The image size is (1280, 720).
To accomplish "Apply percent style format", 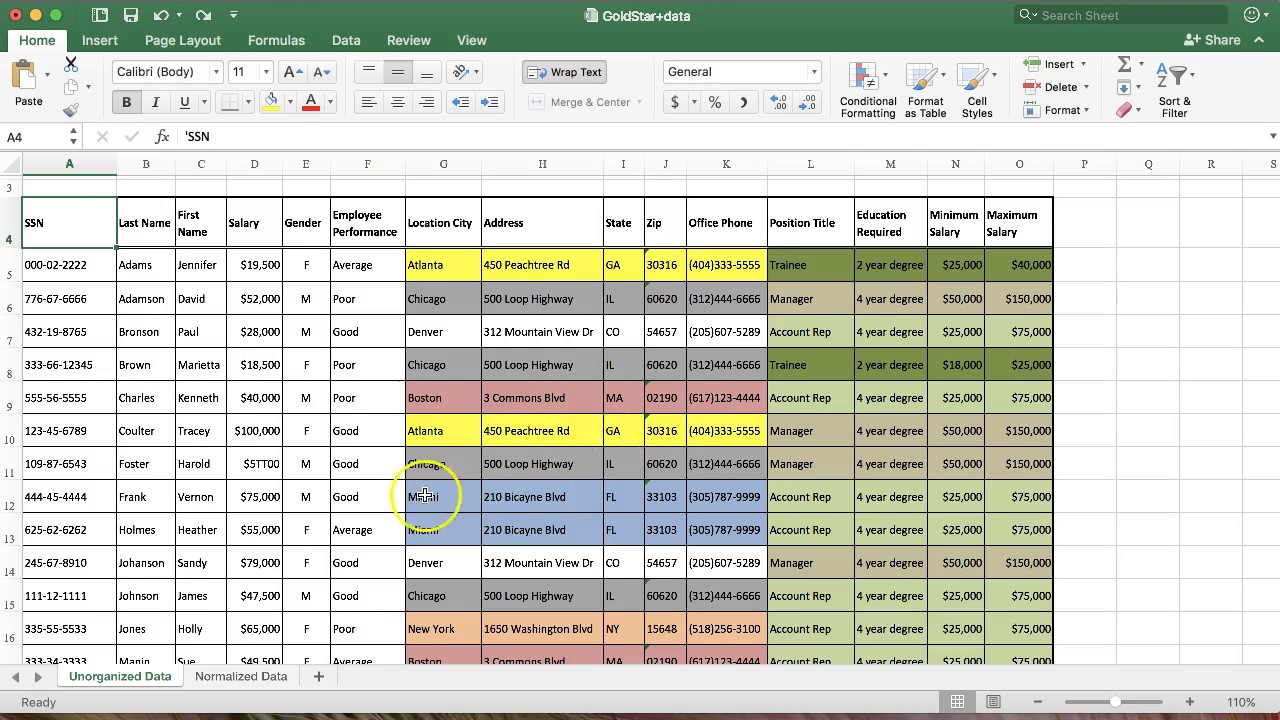I will click(x=714, y=102).
